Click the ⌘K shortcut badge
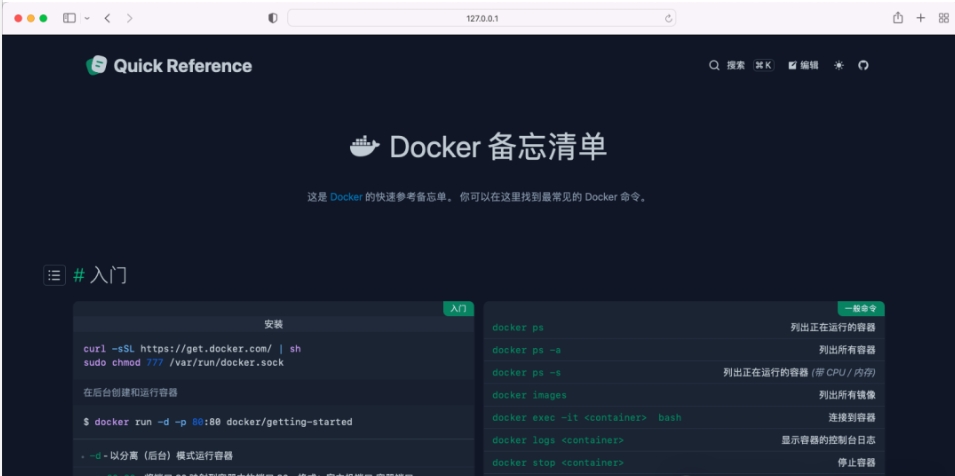This screenshot has width=955, height=476. pos(763,65)
